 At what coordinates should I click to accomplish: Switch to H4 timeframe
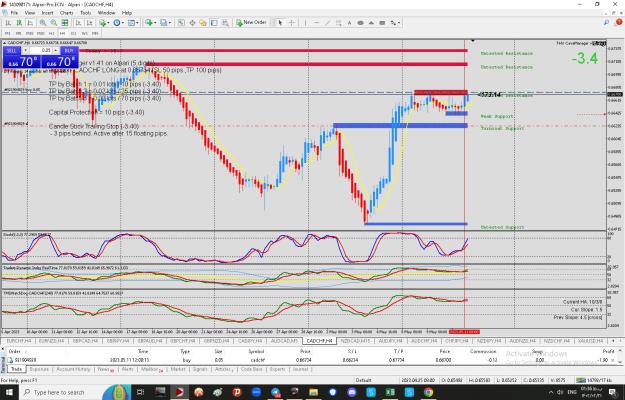point(63,33)
